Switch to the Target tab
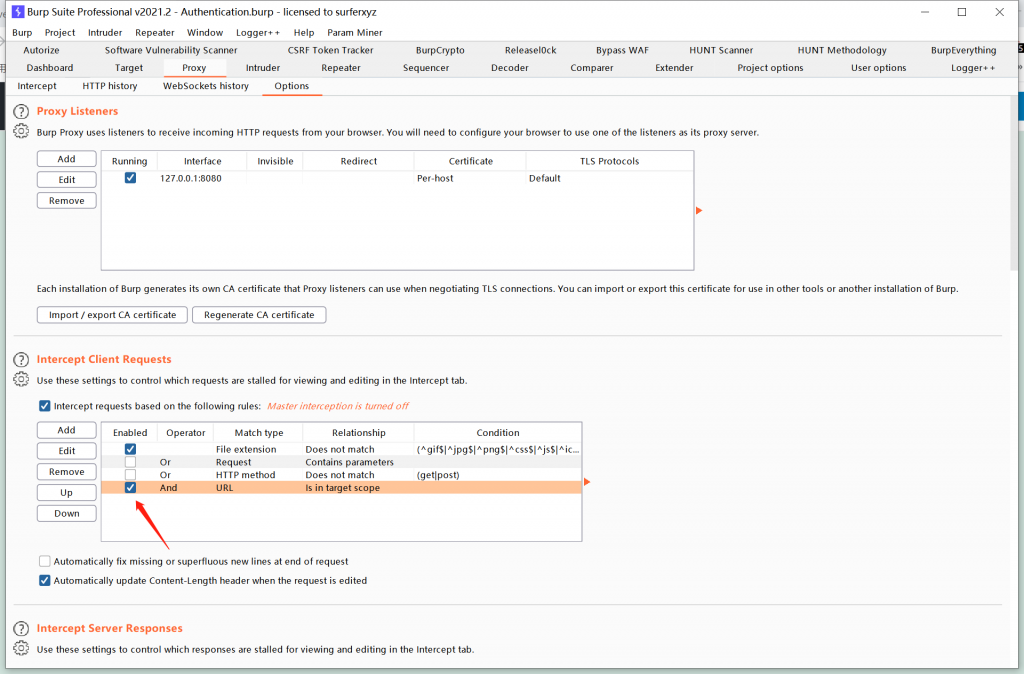Image resolution: width=1024 pixels, height=674 pixels. click(x=129, y=68)
